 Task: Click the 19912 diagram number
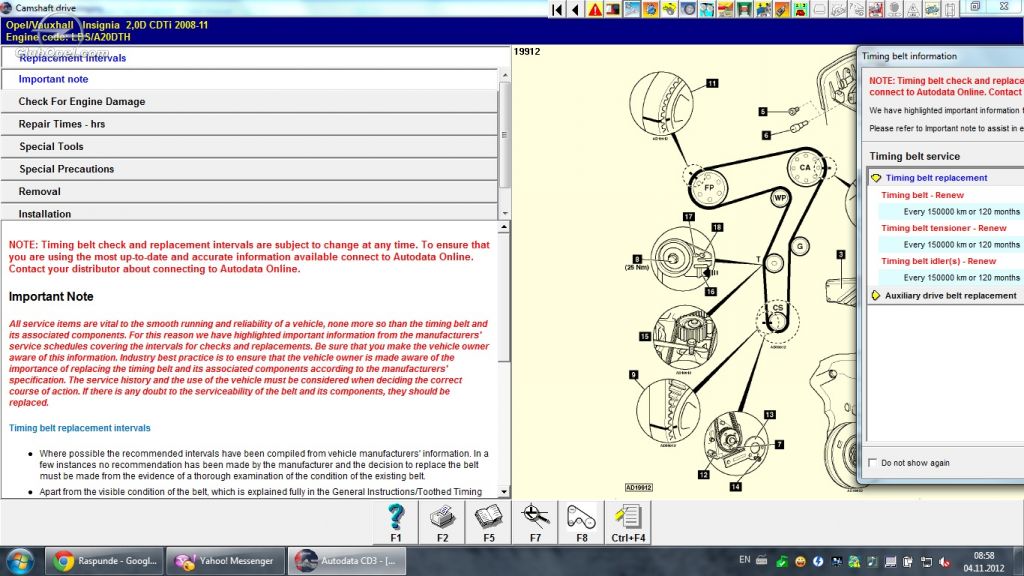click(527, 52)
